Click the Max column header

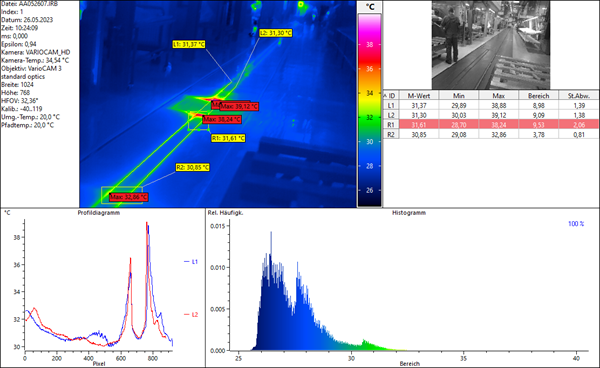tap(499, 96)
